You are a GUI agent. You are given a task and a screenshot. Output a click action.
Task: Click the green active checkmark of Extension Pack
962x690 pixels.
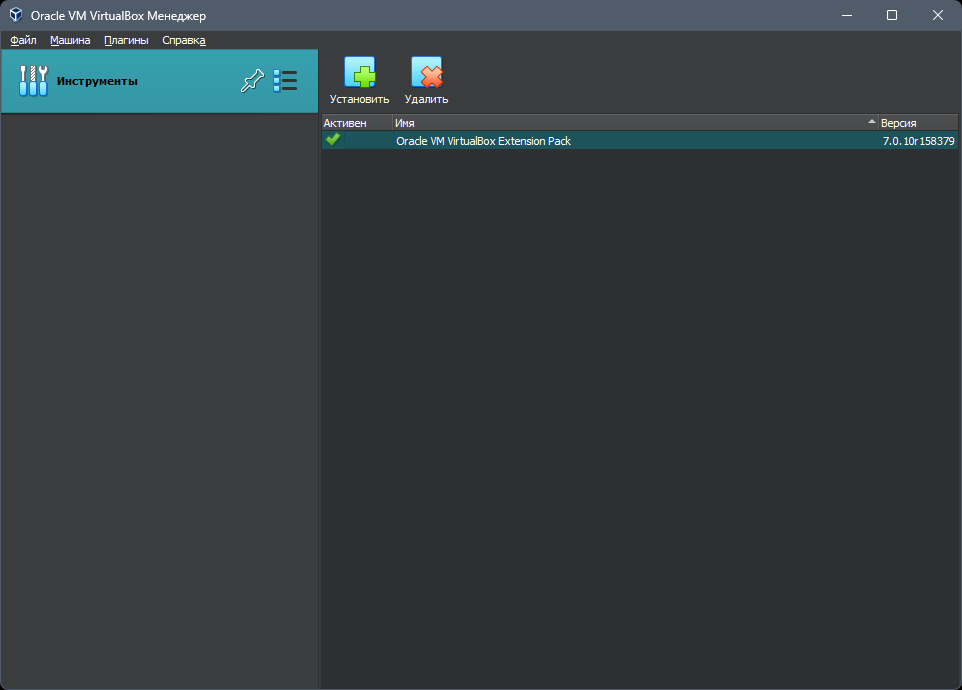click(x=333, y=140)
